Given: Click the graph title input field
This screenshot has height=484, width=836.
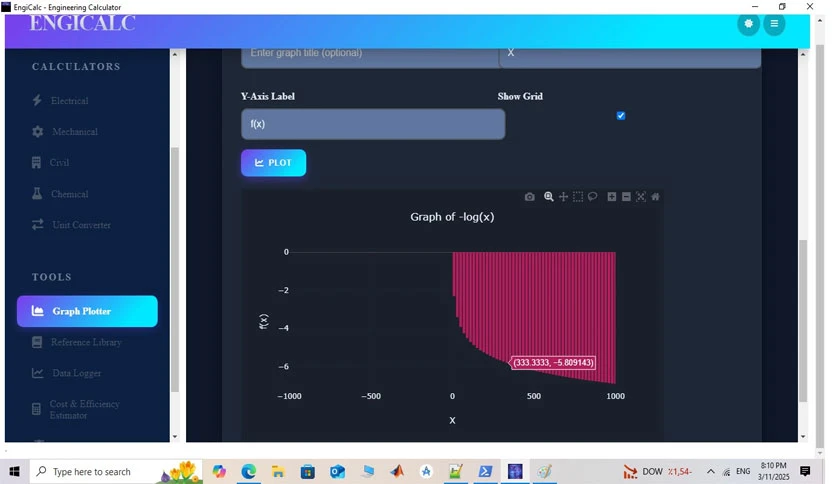Looking at the screenshot, I should pyautogui.click(x=370, y=55).
